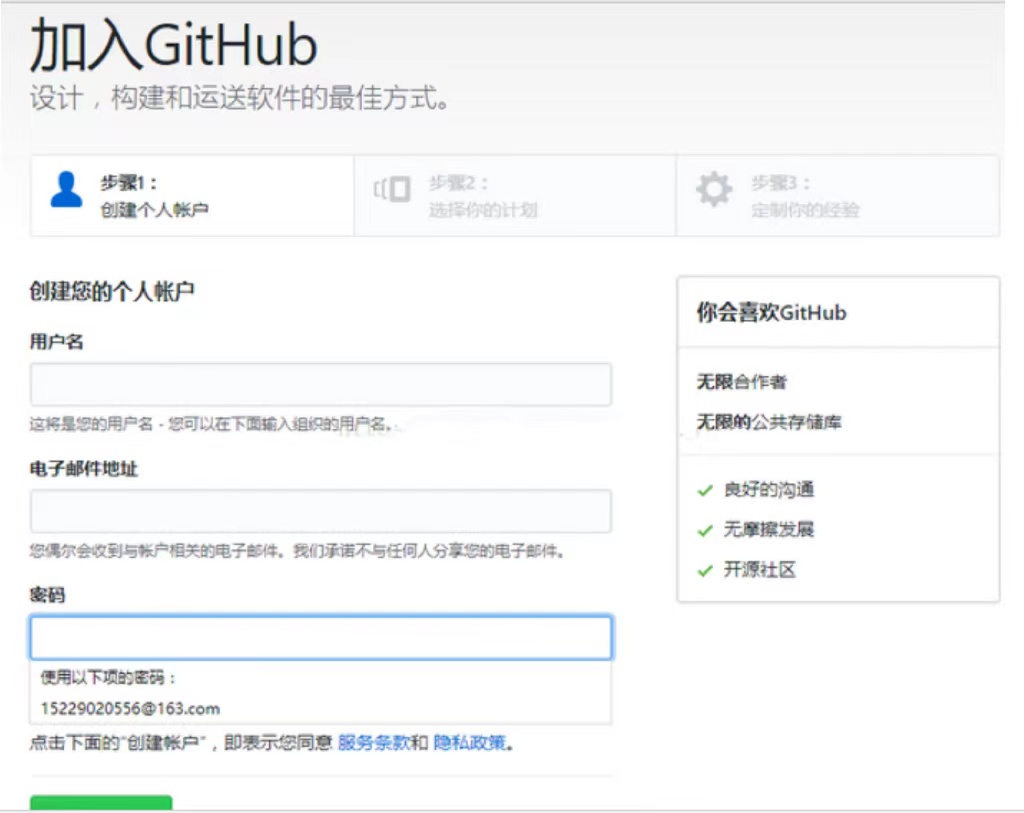Image resolution: width=1024 pixels, height=813 pixels.
Task: Click the 电子邮件地址 field label
Action: point(84,468)
